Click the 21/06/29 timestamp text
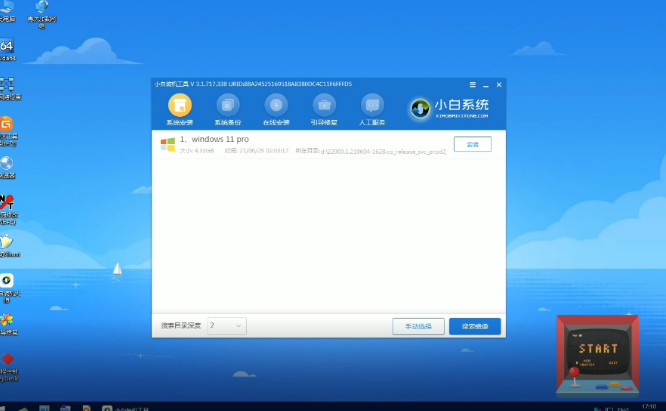Viewport: 666px width, 411px height. [x=263, y=151]
